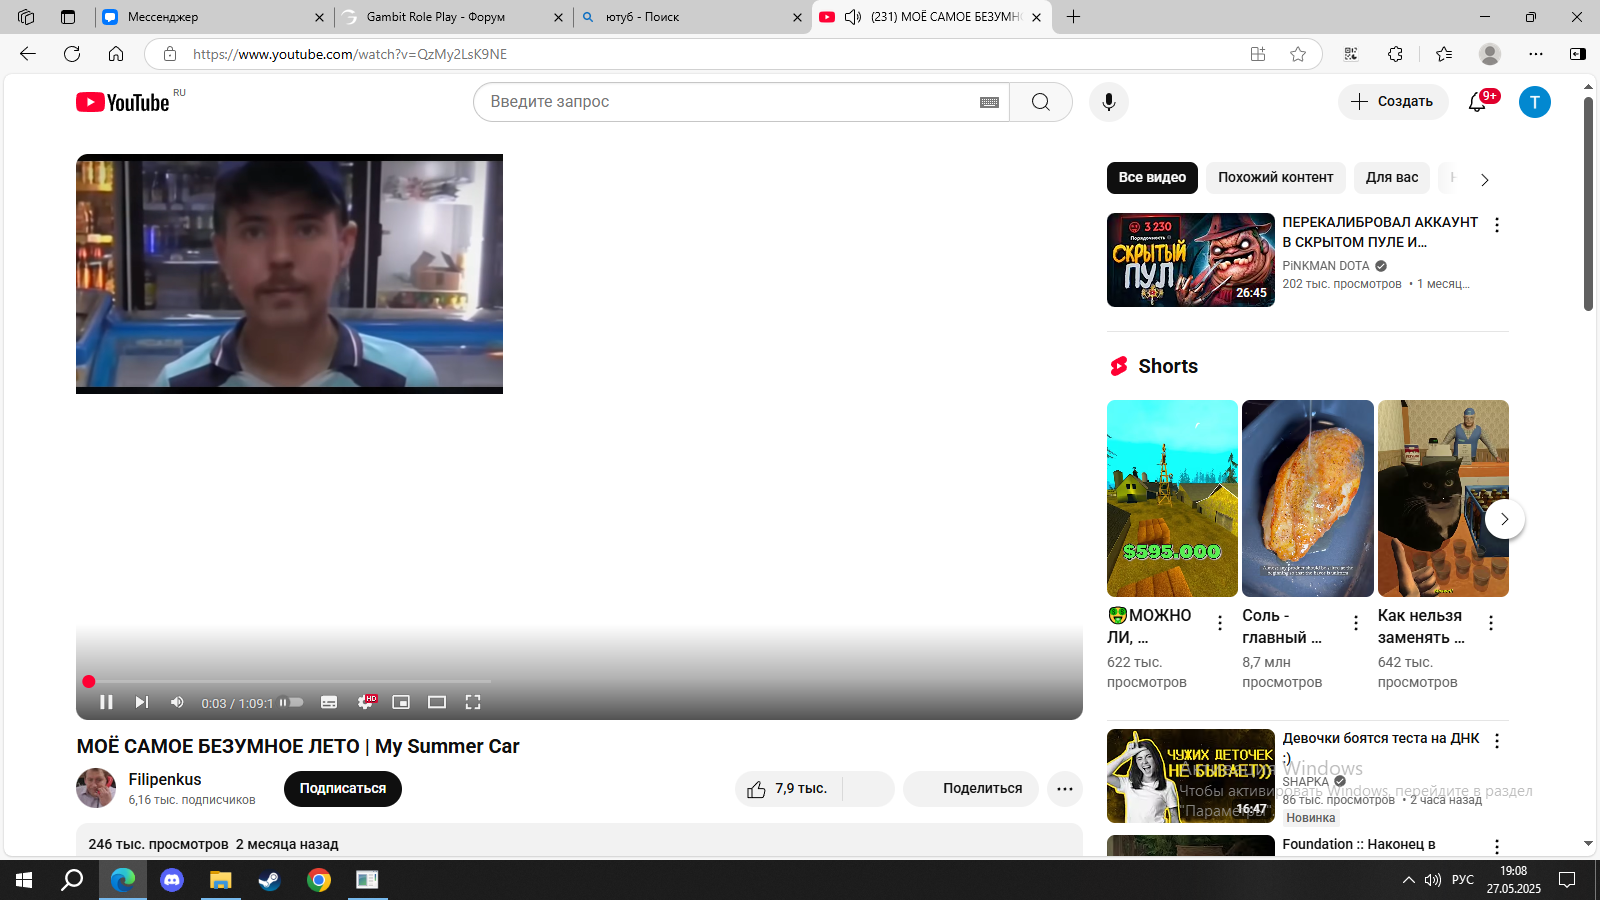Subscribe using the Подписаться button

tap(343, 789)
